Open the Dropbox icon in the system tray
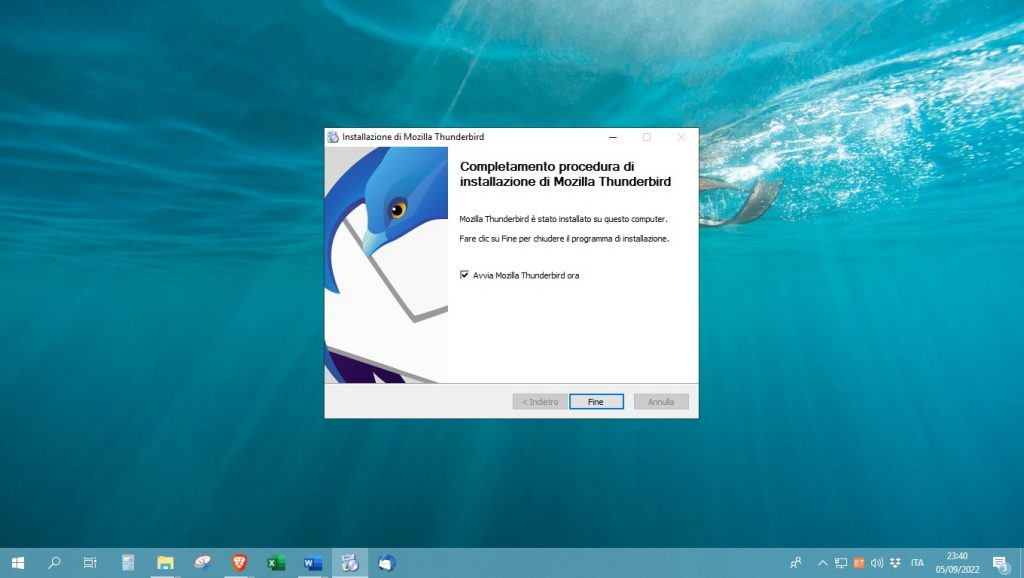 tap(894, 563)
